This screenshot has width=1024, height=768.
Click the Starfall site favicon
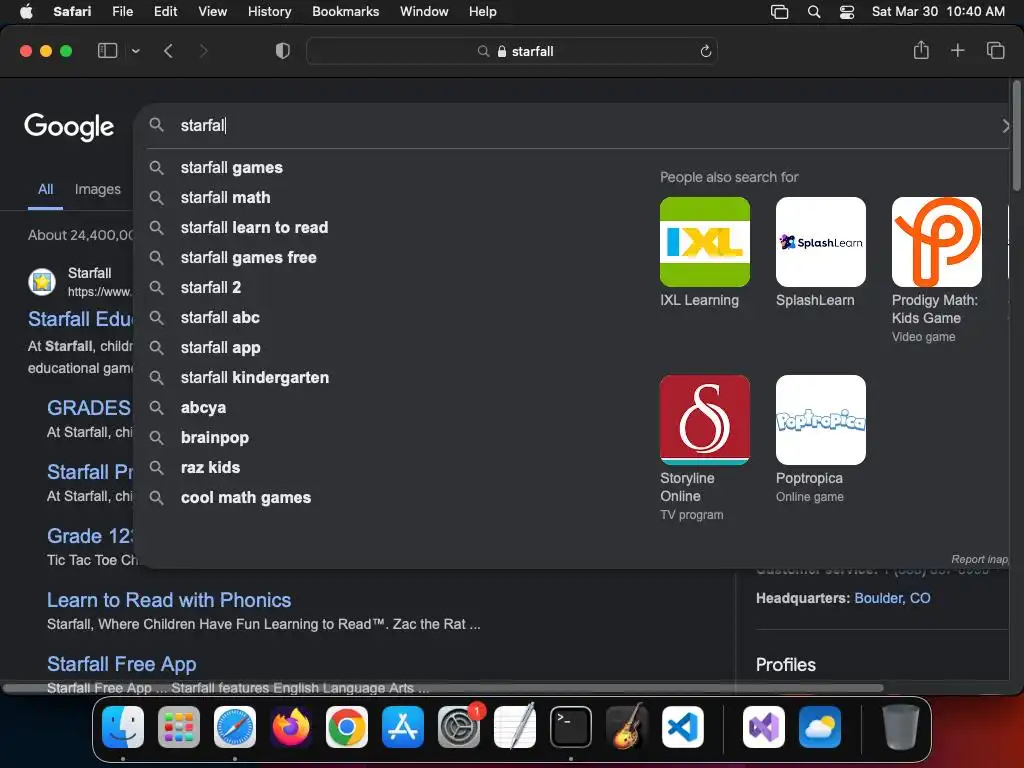coord(42,281)
